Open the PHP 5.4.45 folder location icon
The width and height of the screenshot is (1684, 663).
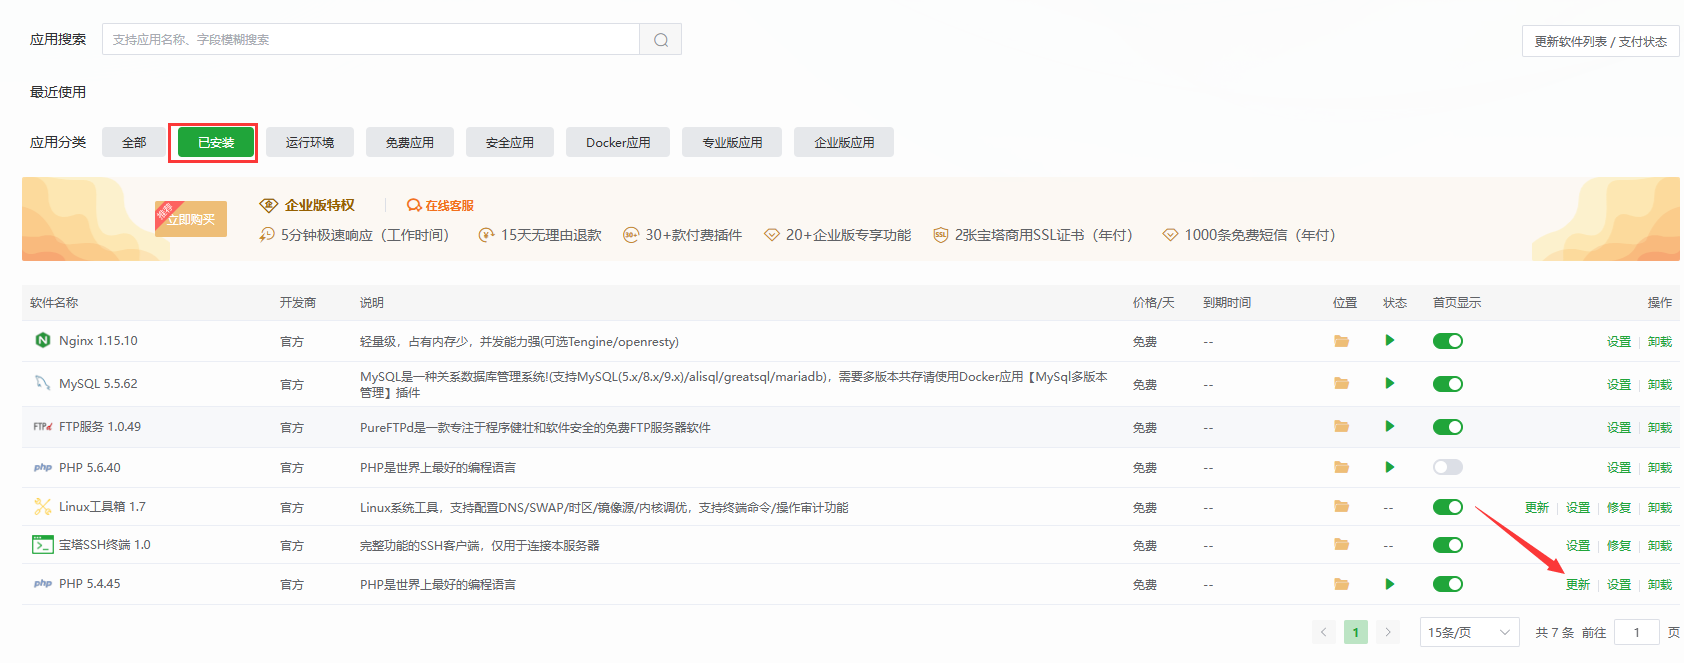[1342, 584]
